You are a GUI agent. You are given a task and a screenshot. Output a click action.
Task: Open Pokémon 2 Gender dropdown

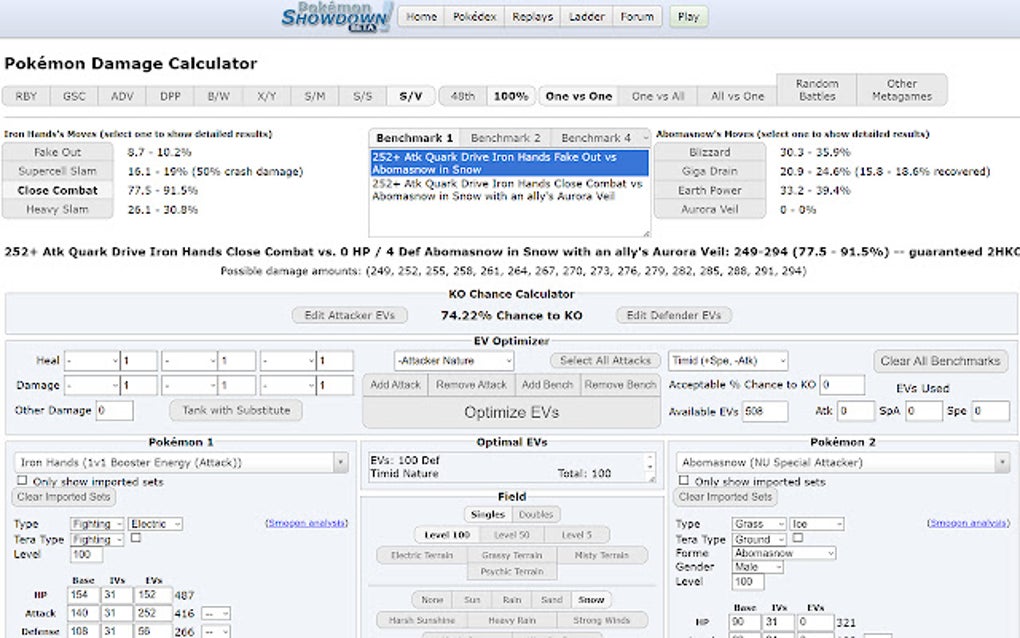click(x=758, y=567)
